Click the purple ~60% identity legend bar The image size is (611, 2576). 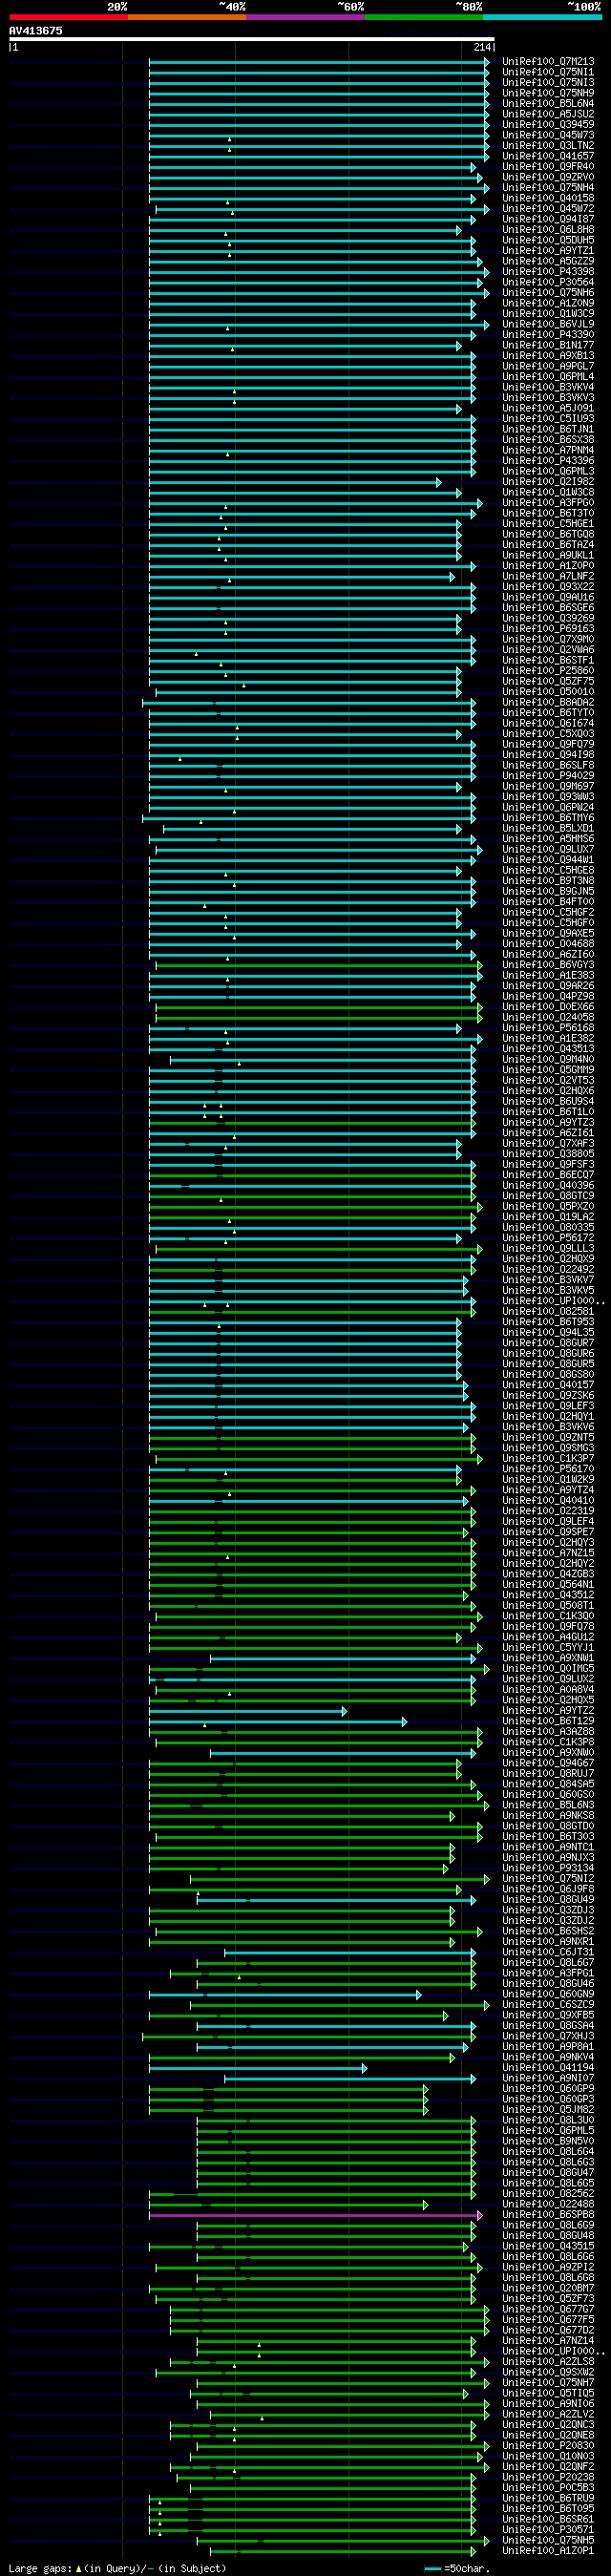click(x=305, y=17)
